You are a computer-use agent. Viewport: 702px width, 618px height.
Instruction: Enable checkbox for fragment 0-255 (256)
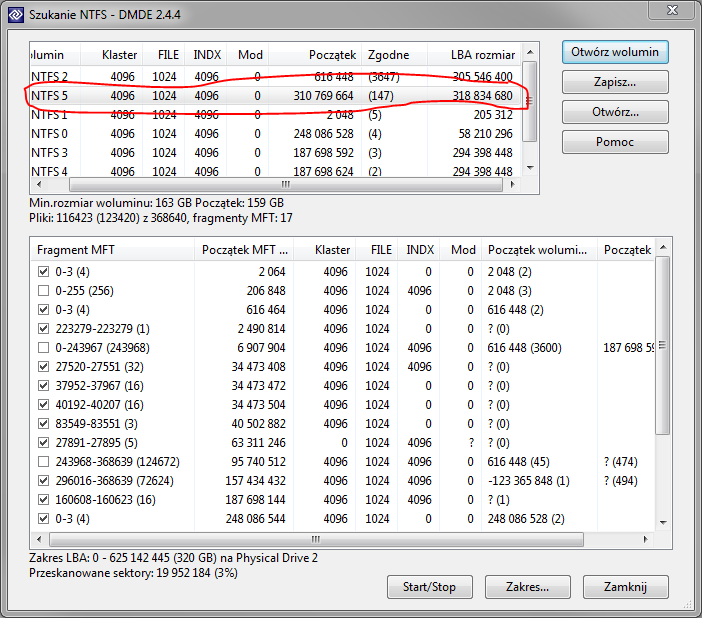pyautogui.click(x=43, y=291)
